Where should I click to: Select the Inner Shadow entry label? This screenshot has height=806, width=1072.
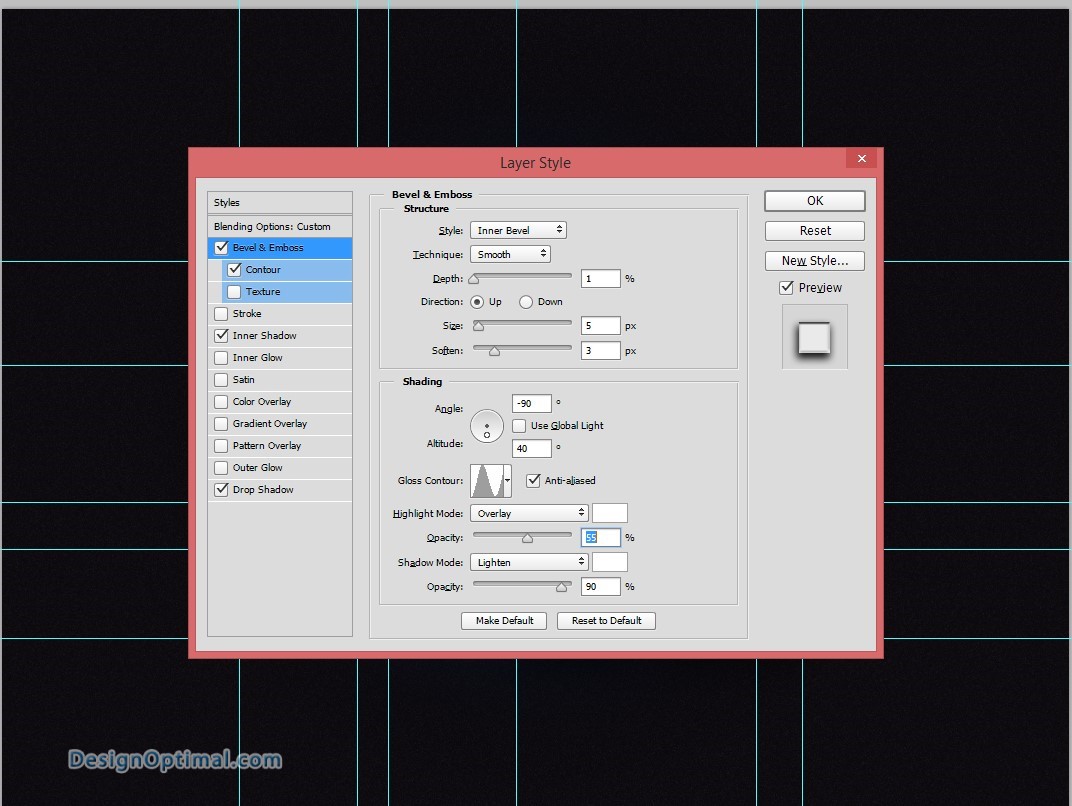click(x=265, y=336)
